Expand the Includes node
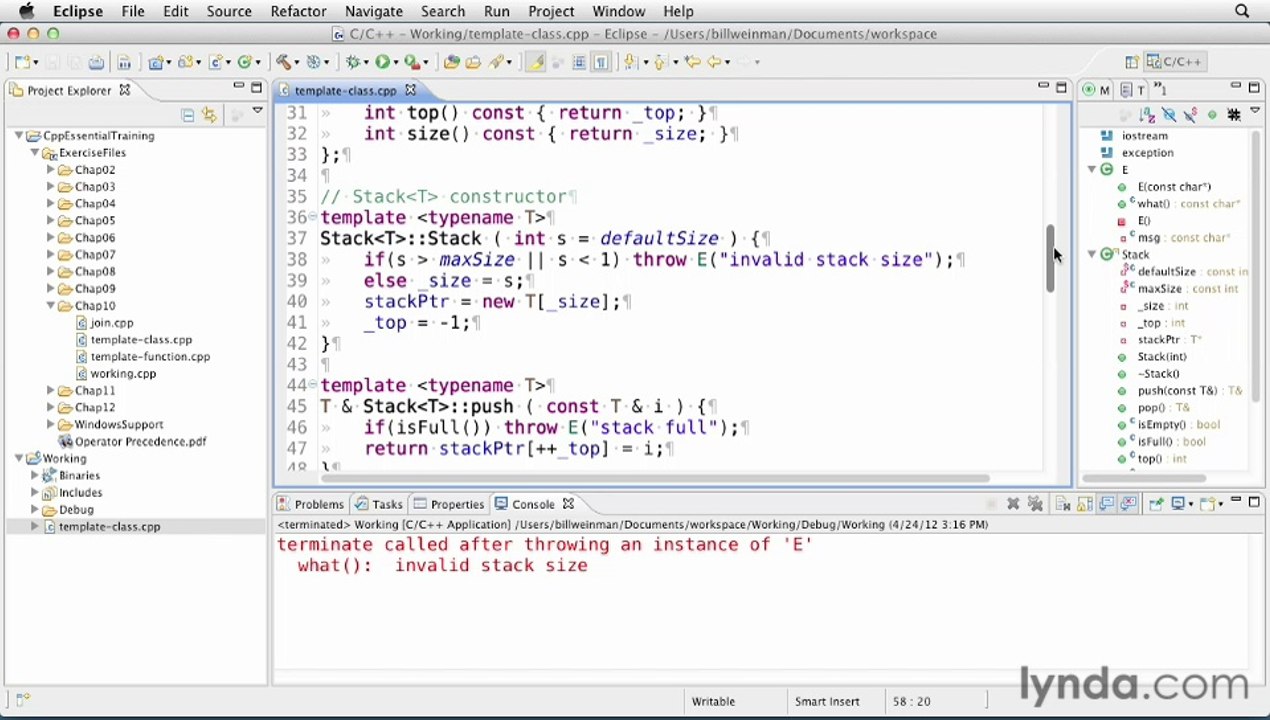 point(35,493)
